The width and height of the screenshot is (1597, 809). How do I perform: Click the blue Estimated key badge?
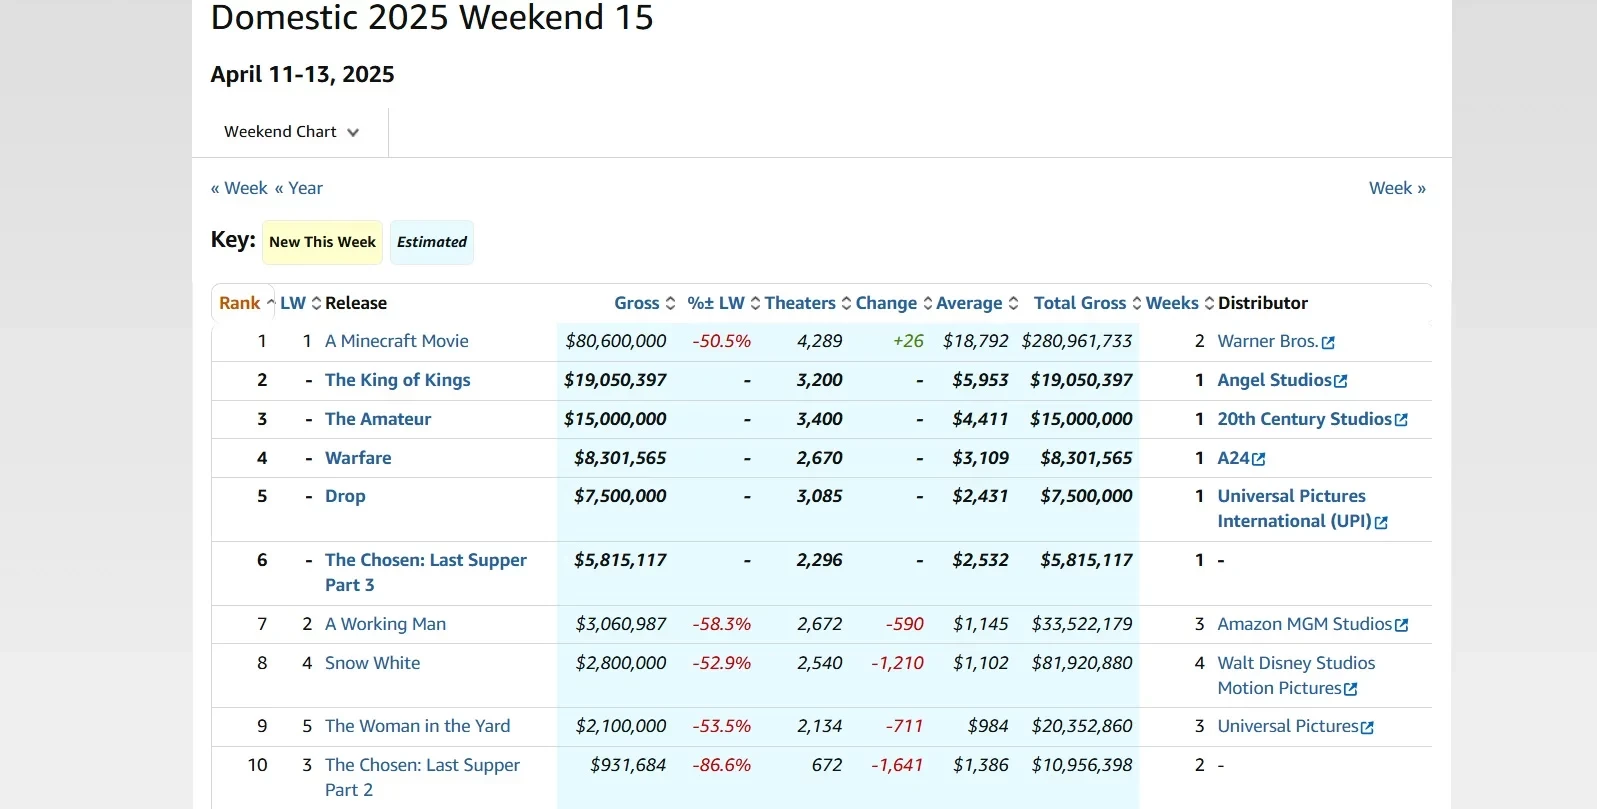point(432,242)
